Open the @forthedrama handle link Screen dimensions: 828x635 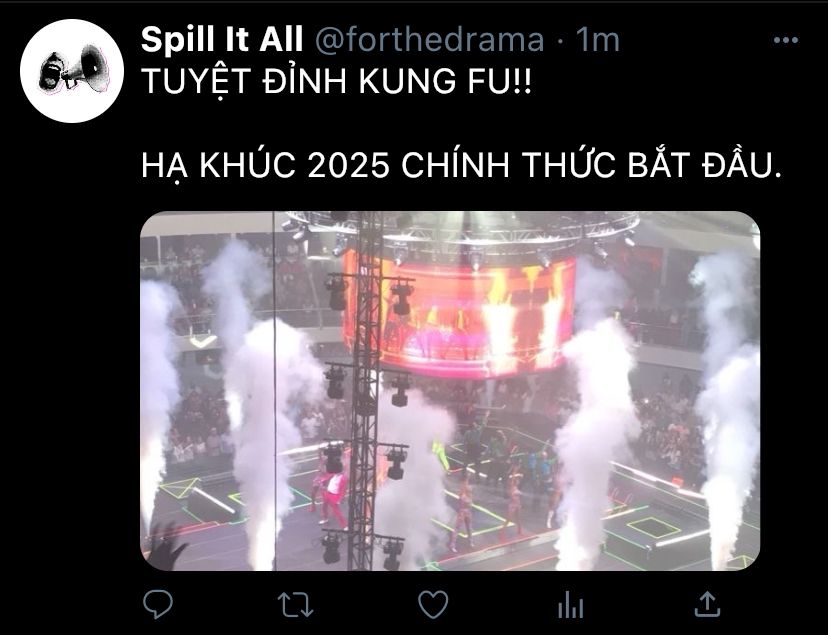coord(429,40)
